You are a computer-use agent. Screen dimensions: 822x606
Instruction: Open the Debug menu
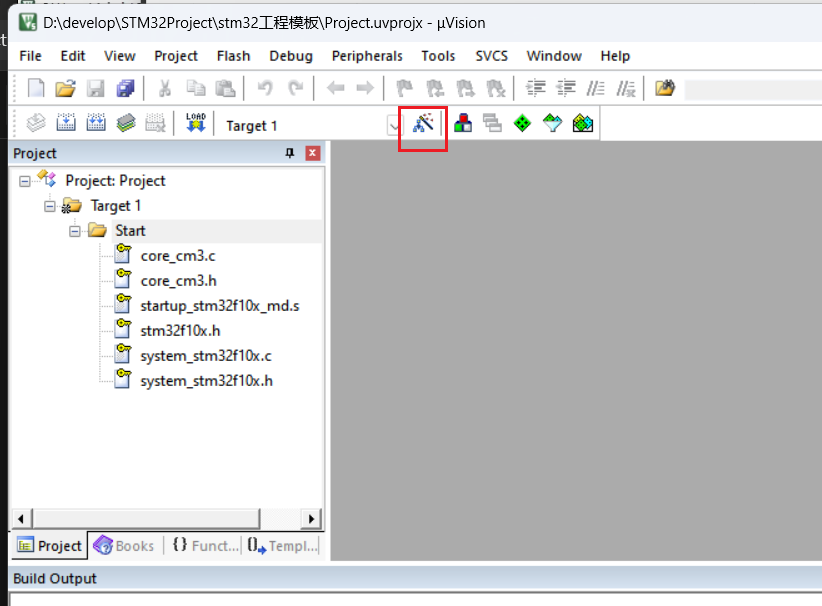click(x=291, y=56)
